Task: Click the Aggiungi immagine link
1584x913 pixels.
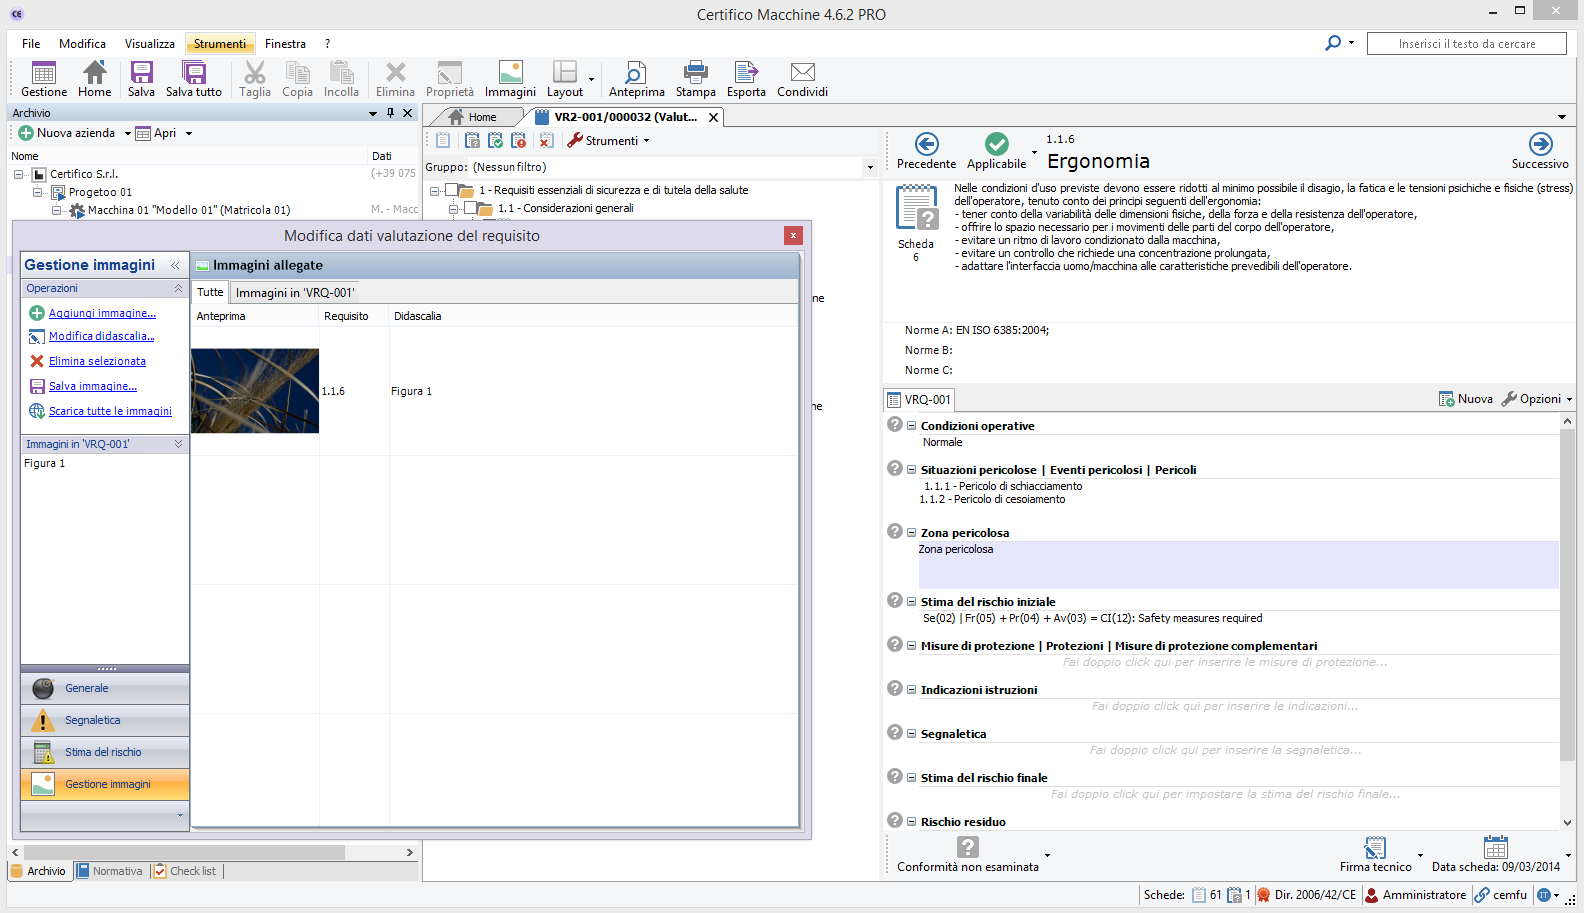Action: click(102, 314)
